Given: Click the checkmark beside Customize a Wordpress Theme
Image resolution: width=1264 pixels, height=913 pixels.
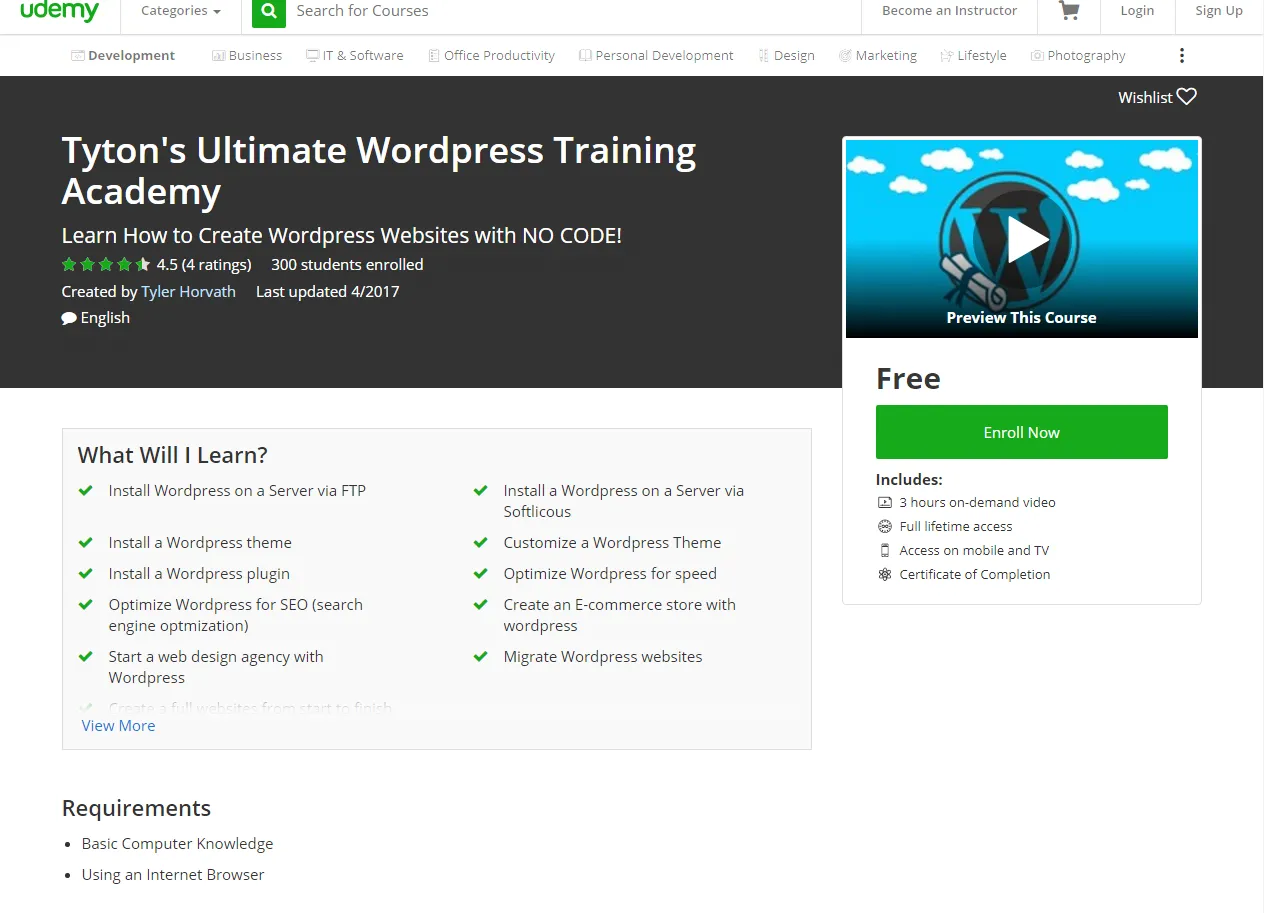Looking at the screenshot, I should click(x=481, y=543).
